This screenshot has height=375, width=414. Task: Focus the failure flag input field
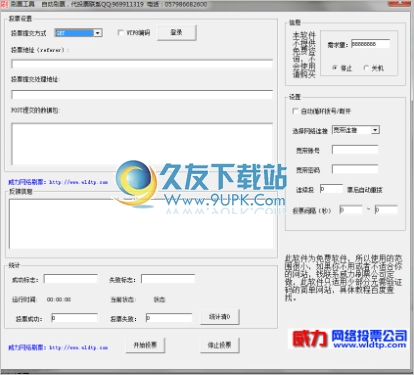tap(168, 279)
